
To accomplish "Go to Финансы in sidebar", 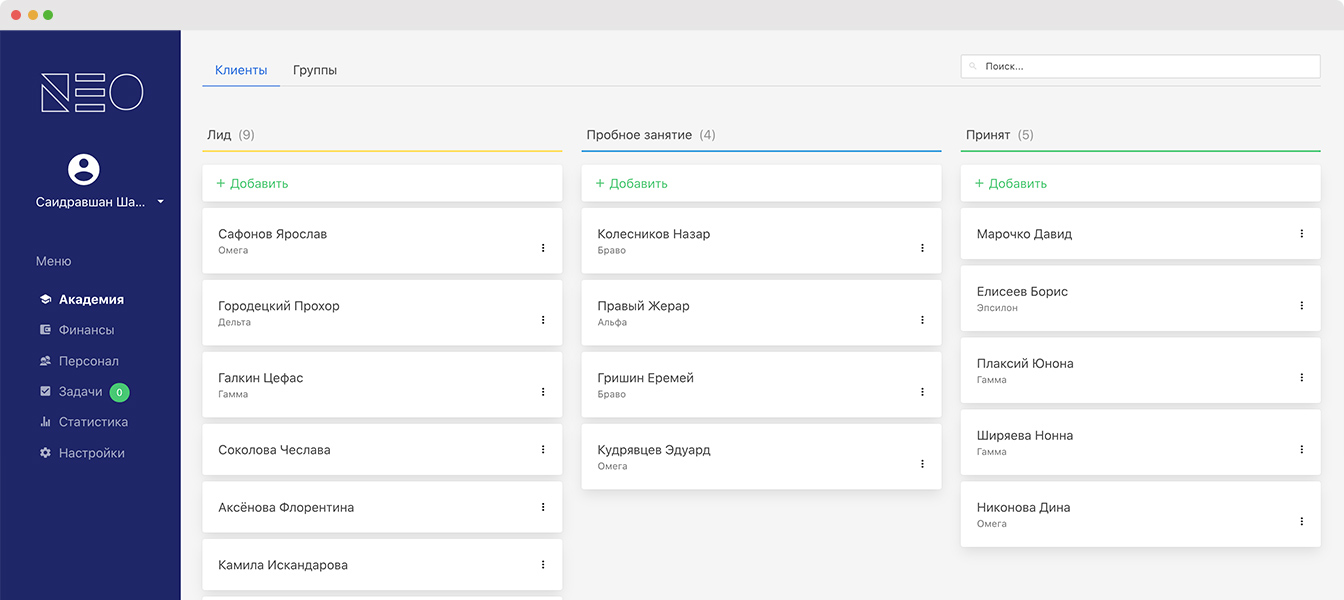I will coord(86,330).
